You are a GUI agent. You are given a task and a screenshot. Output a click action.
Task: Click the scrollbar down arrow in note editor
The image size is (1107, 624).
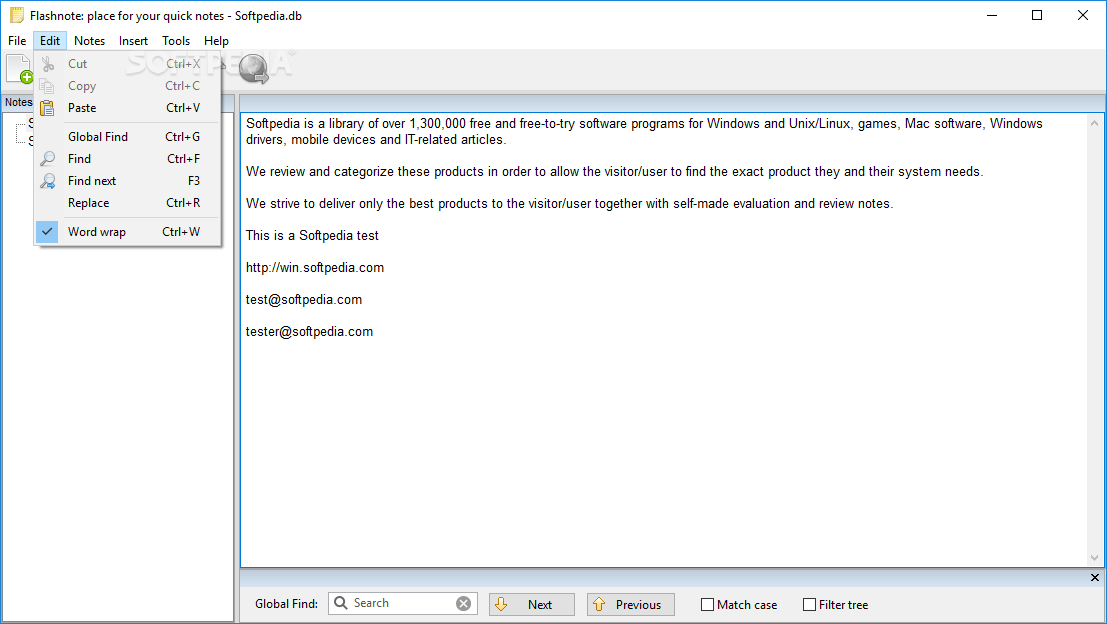[1094, 558]
